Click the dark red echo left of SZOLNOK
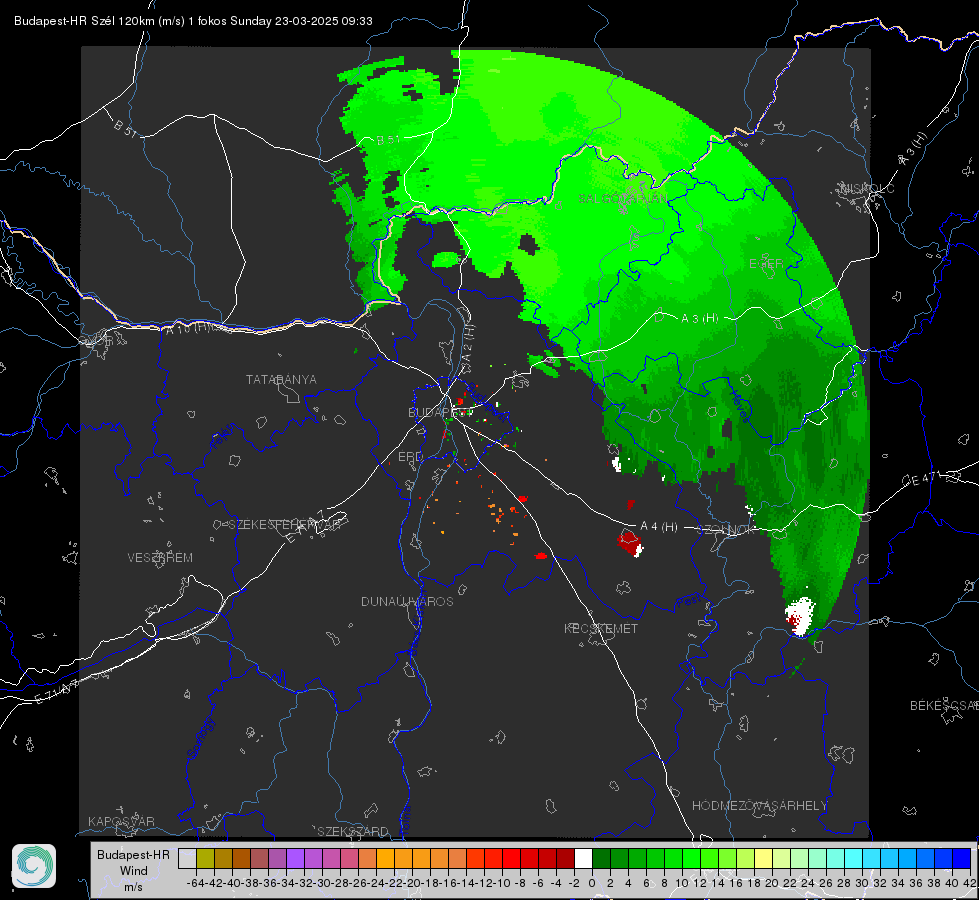This screenshot has height=900, width=979. (x=629, y=541)
